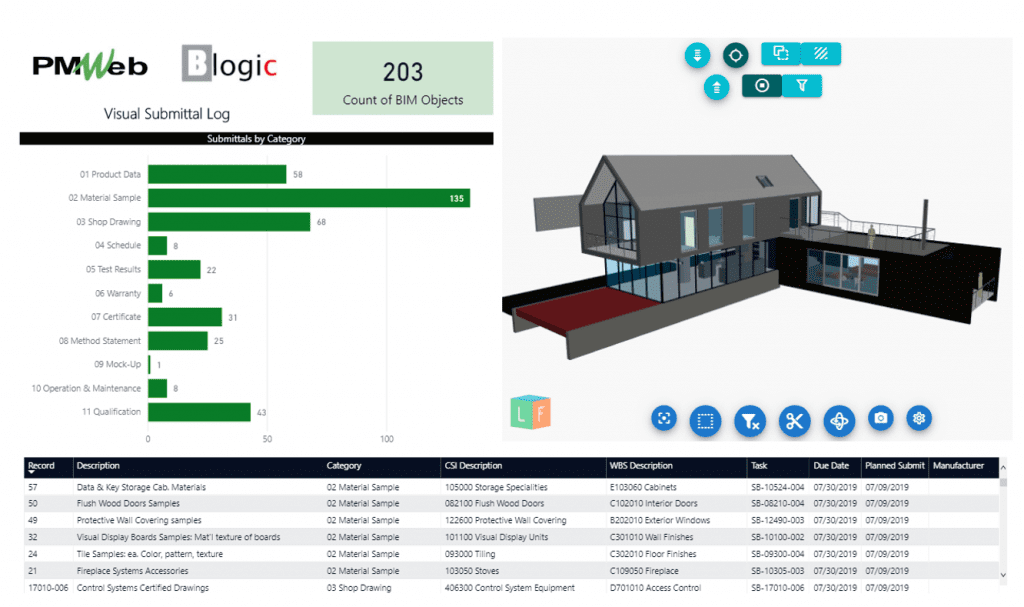This screenshot has width=1024, height=607.
Task: Click 'Visual Display Boards Samples' description cell
Action: (x=178, y=538)
